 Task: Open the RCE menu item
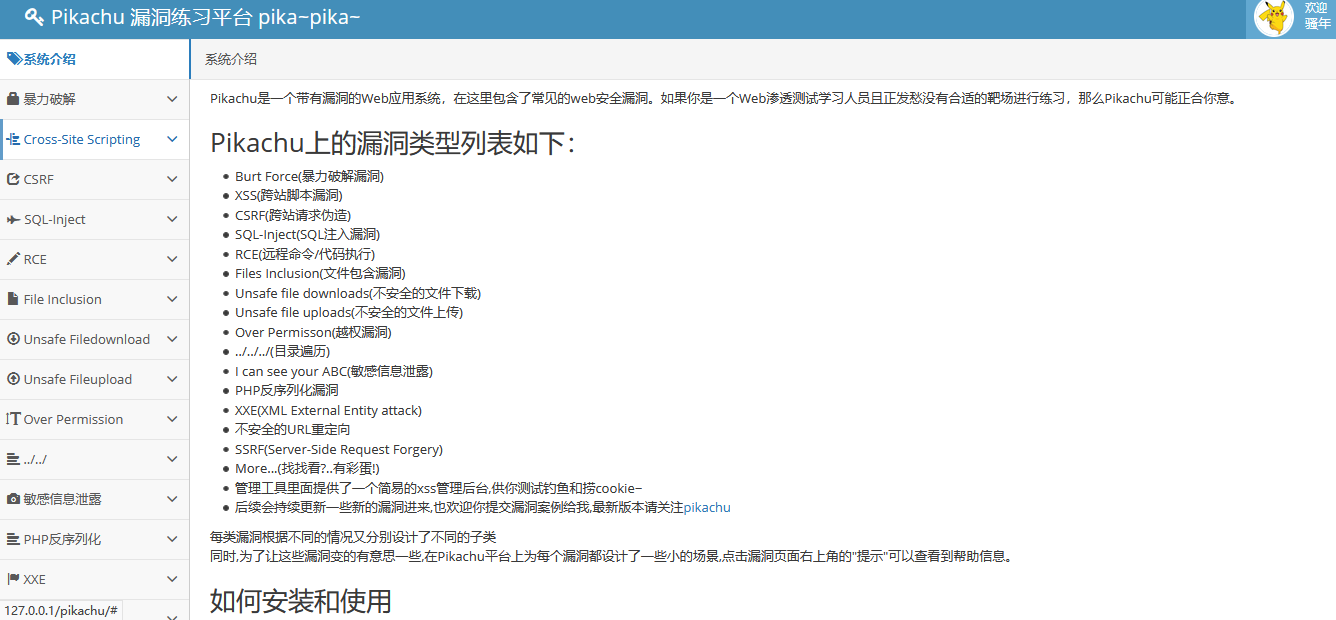94,259
